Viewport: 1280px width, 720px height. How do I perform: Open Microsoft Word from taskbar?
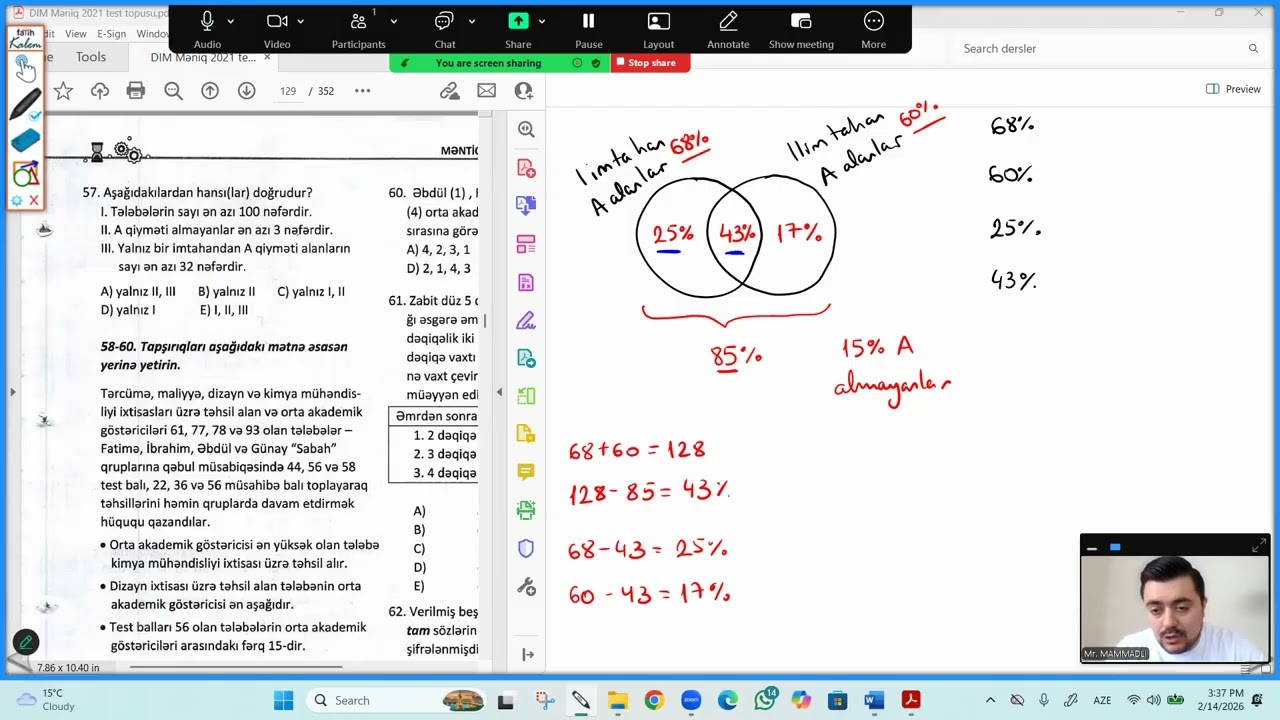(x=874, y=700)
